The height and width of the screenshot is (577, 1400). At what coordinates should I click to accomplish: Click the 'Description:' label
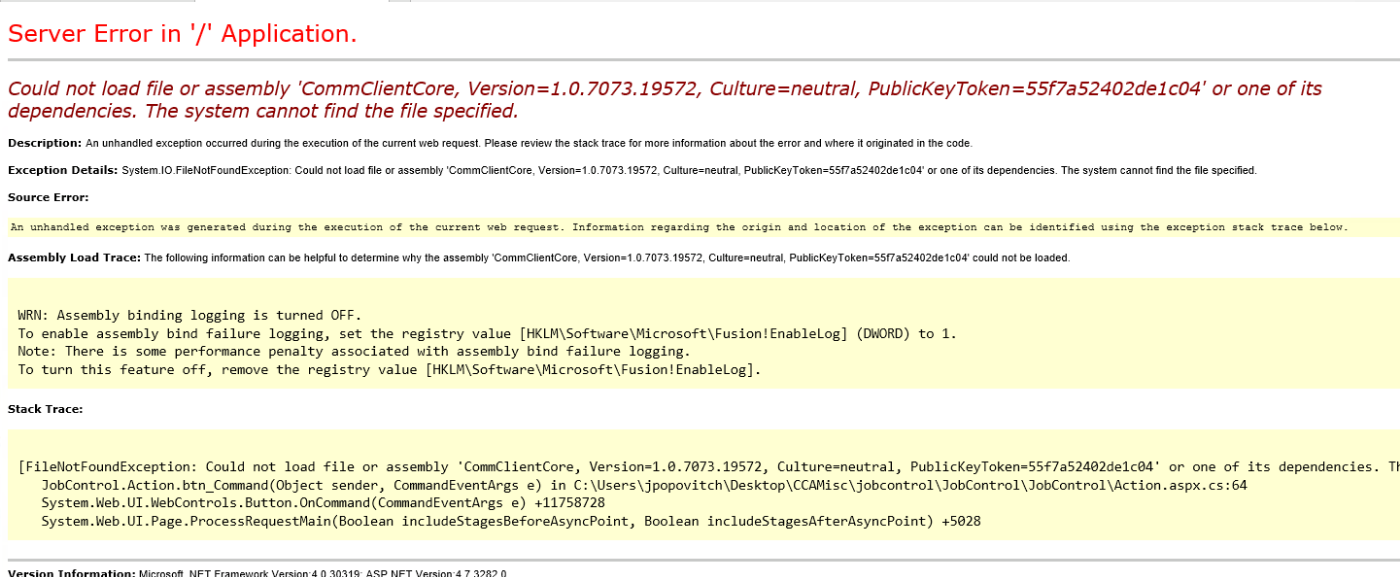(x=44, y=143)
